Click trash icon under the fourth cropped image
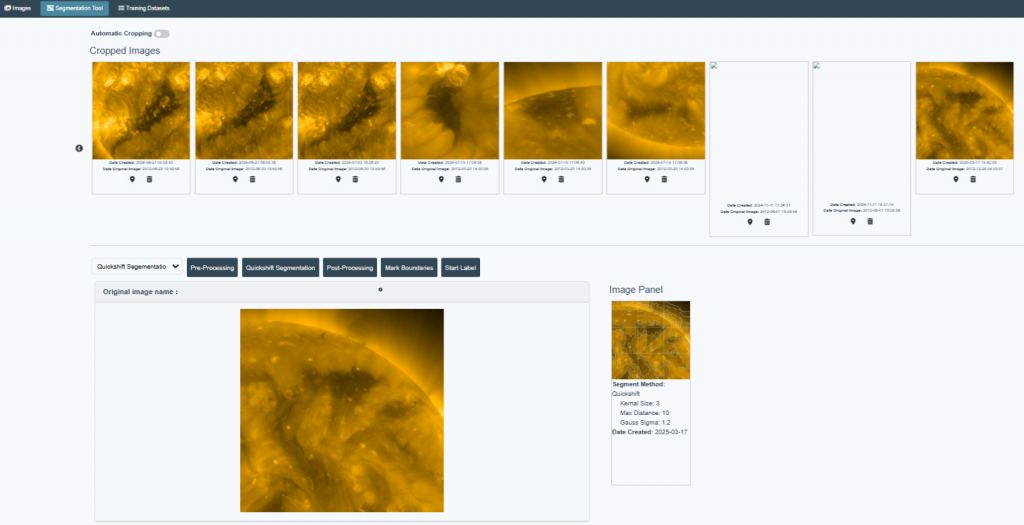The height and width of the screenshot is (525, 1024). coord(458,180)
